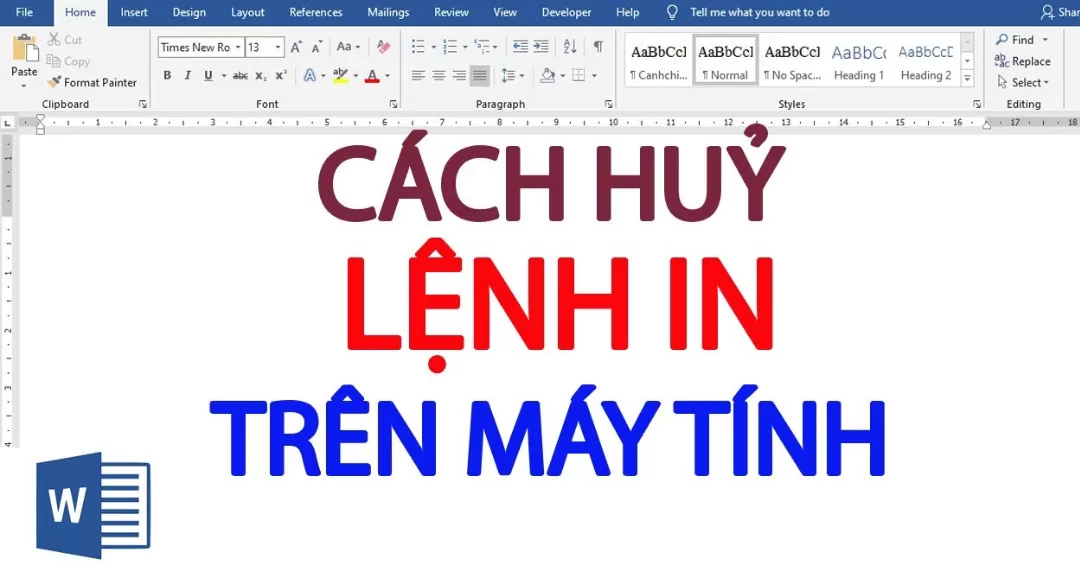Open the Times New Roman font dropdown
1080x562 pixels.
coord(237,47)
